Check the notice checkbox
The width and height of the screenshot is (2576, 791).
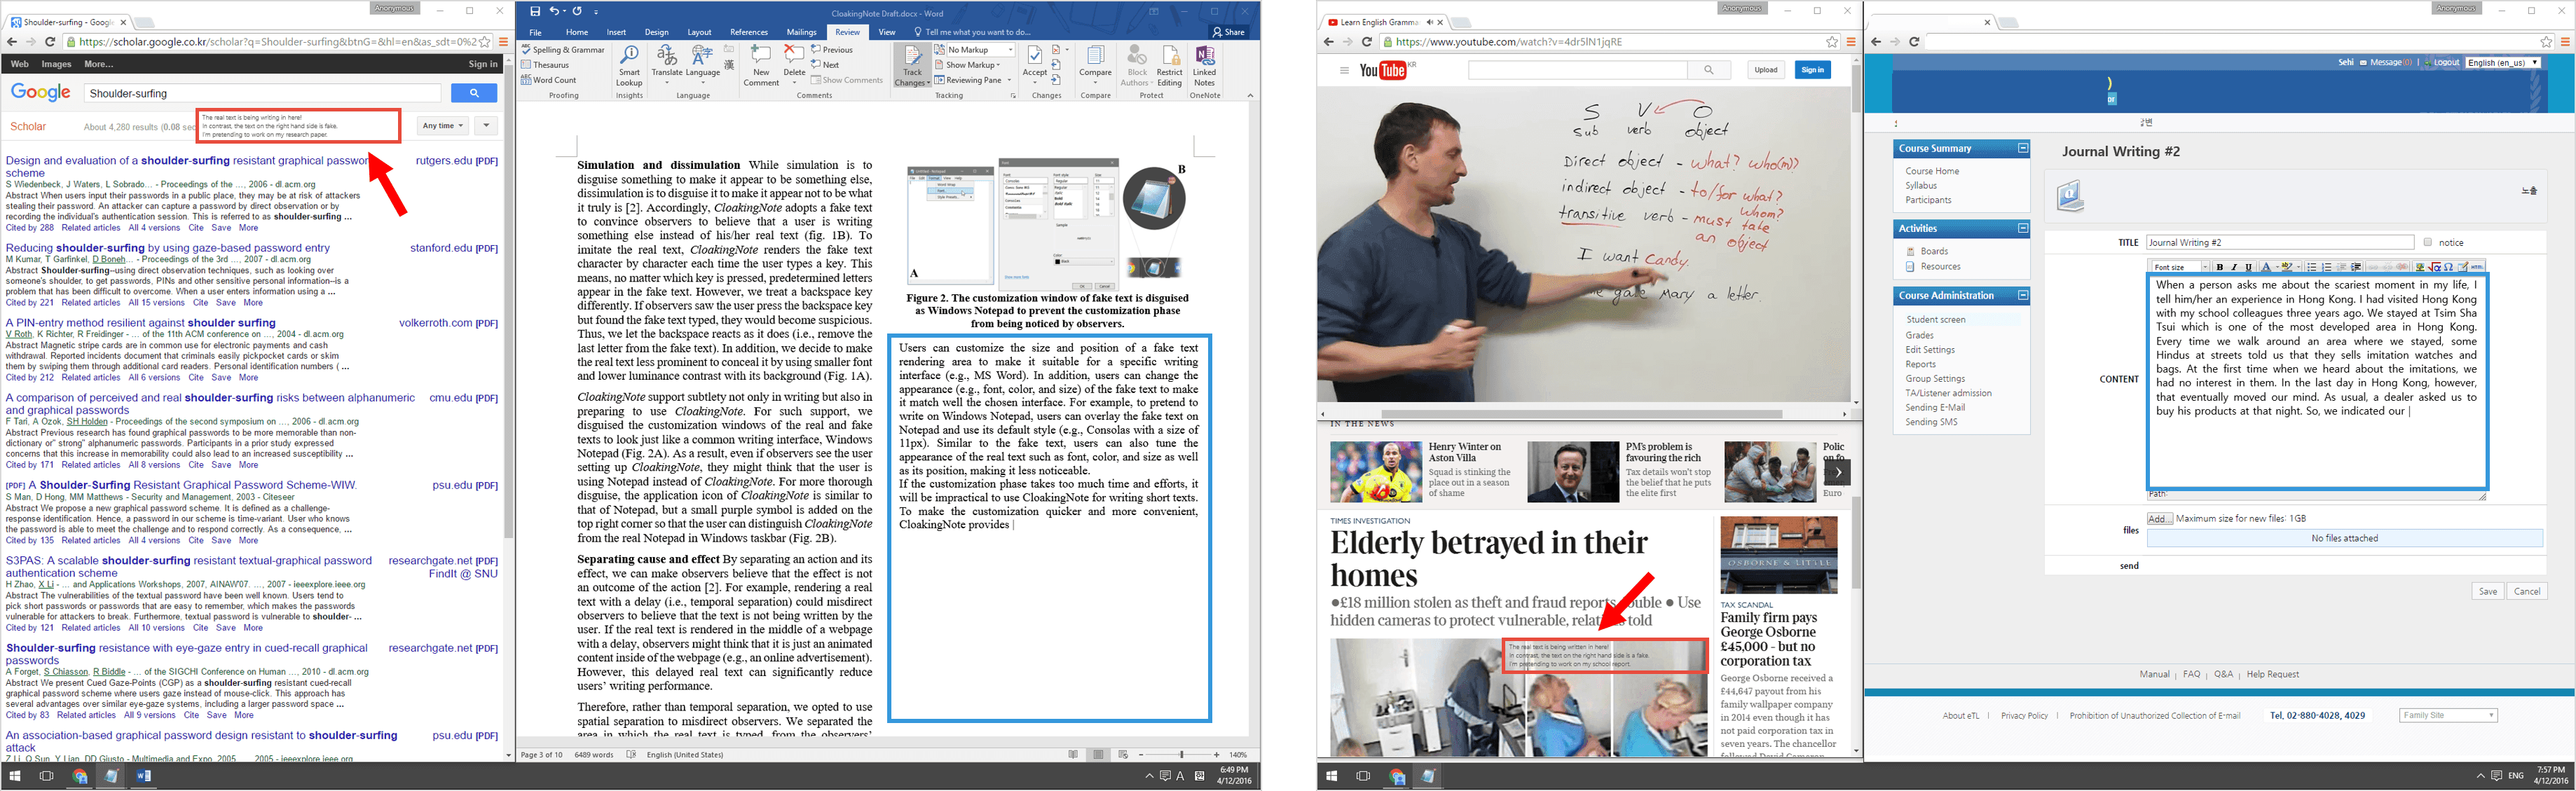[2427, 242]
